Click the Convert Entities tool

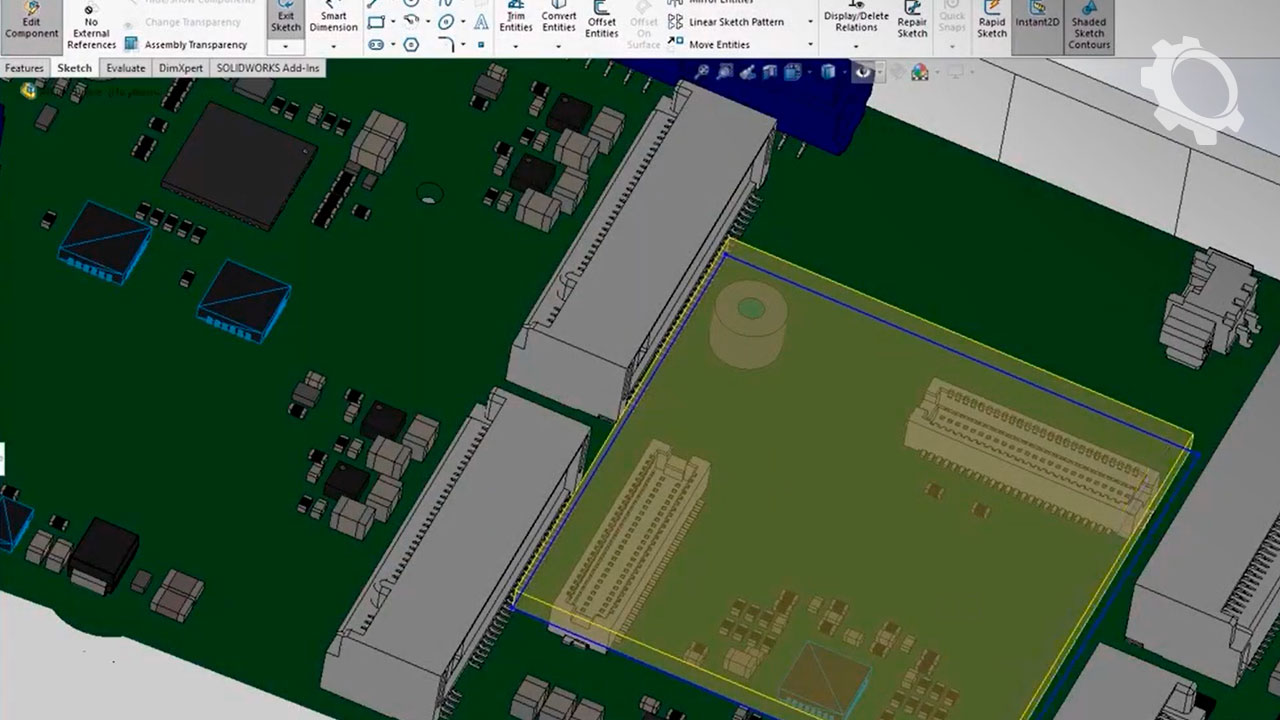[559, 21]
